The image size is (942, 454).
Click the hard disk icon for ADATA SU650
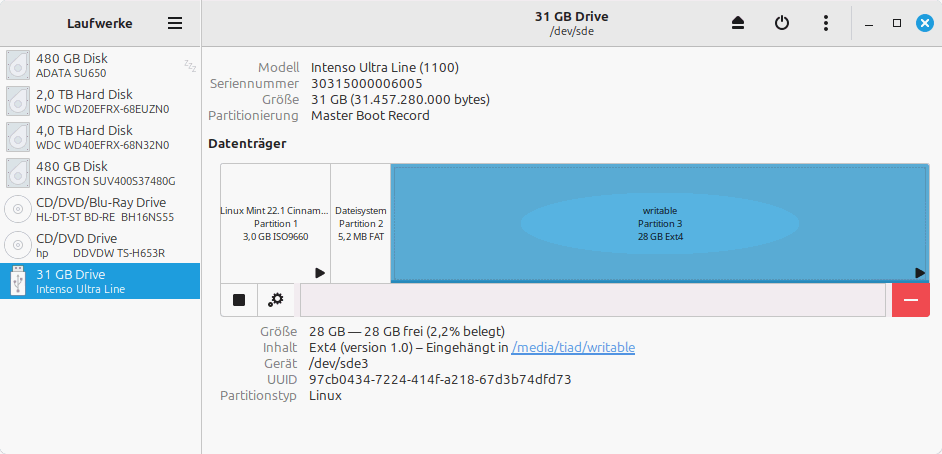(18, 65)
